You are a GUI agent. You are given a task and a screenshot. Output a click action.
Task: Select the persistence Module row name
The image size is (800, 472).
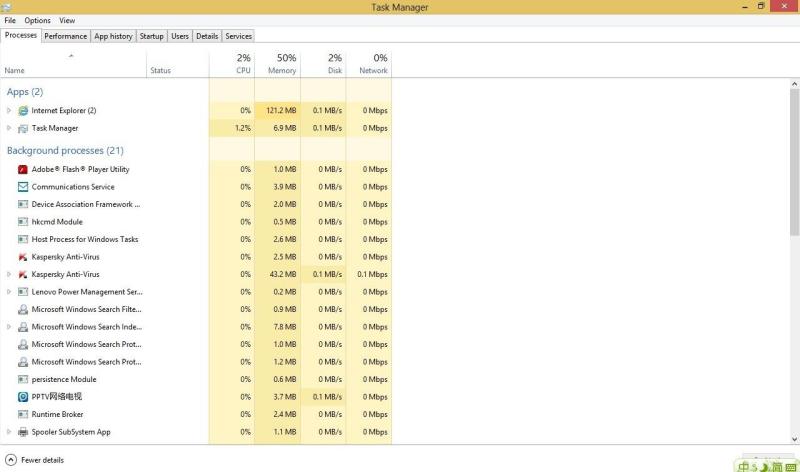(64, 380)
